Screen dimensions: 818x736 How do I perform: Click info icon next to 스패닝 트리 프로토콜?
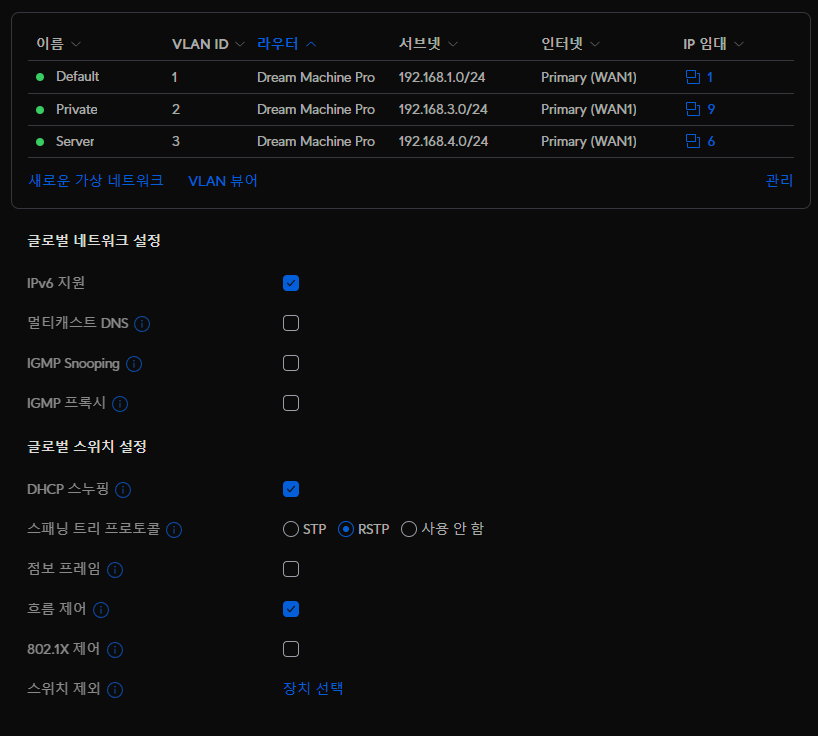pos(174,530)
